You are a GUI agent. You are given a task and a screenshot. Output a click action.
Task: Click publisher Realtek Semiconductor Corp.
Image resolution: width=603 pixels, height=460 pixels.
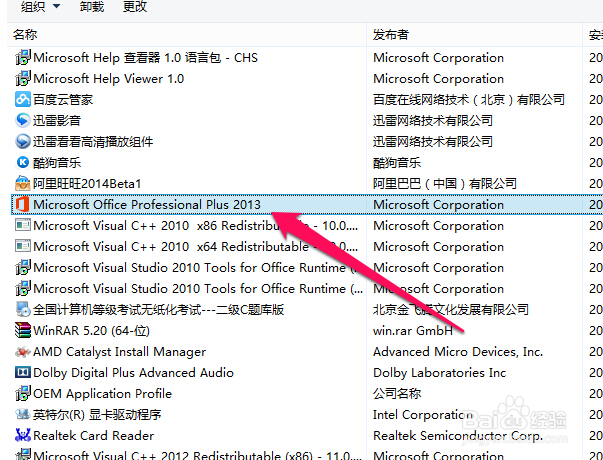tap(458, 435)
